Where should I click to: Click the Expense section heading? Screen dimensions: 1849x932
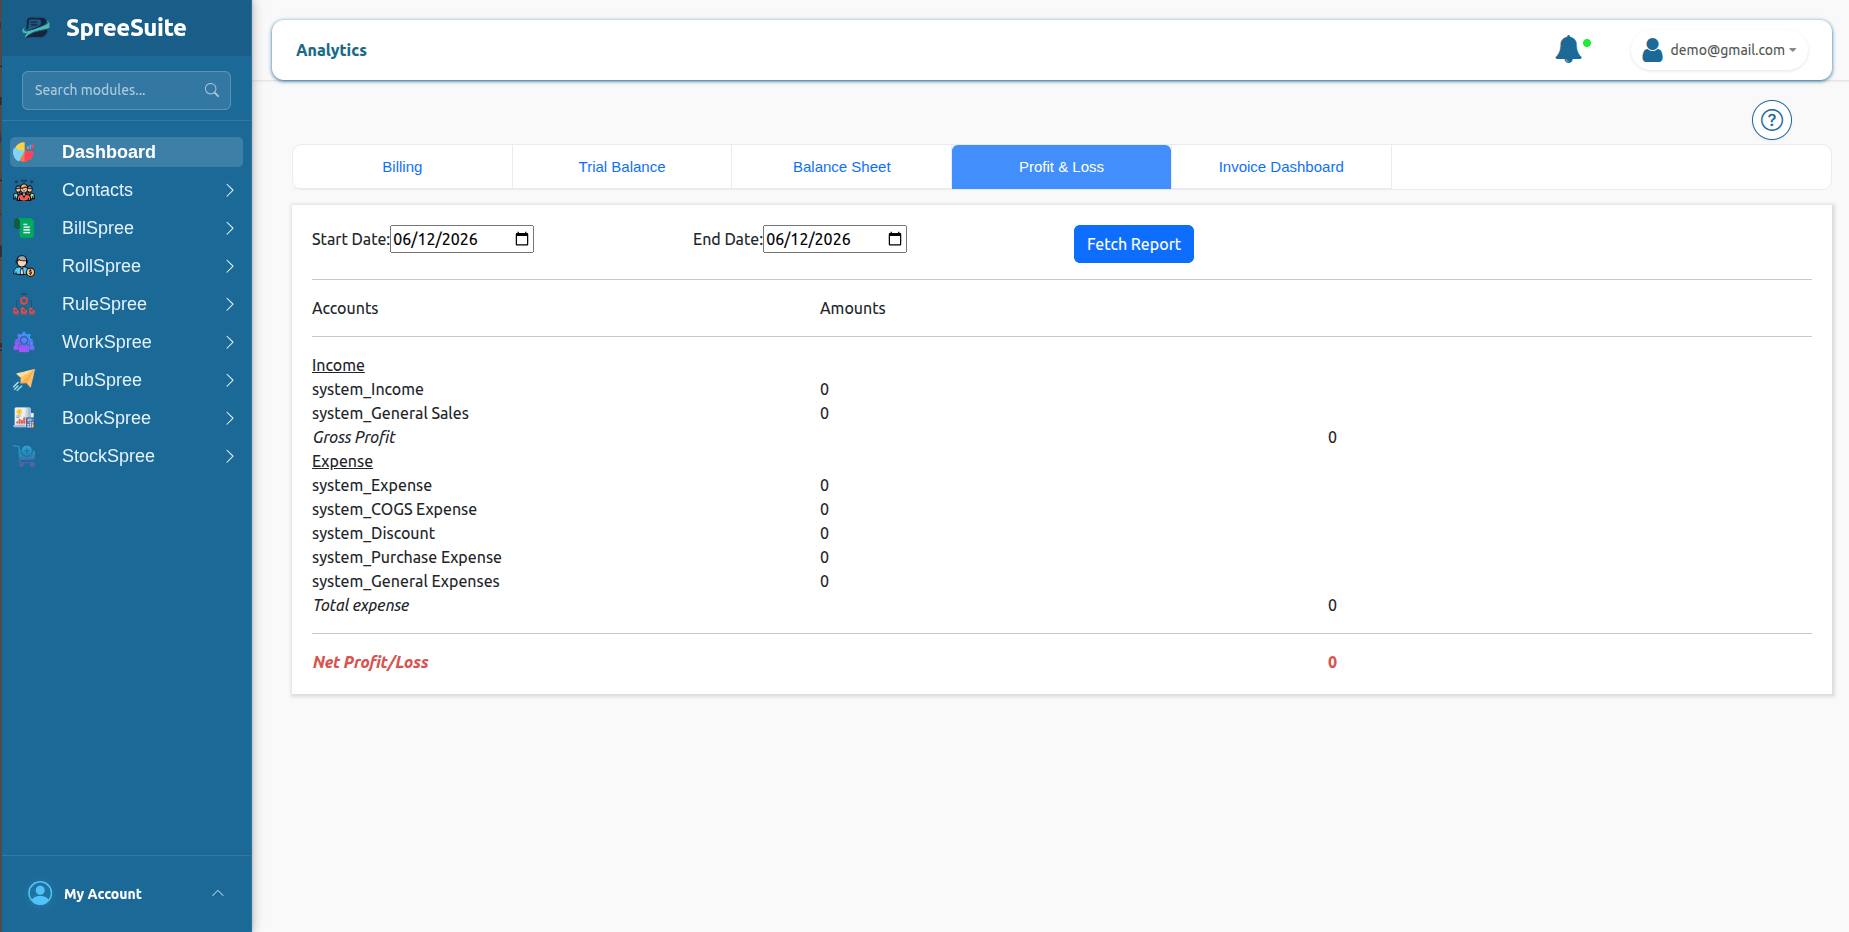pyautogui.click(x=342, y=461)
